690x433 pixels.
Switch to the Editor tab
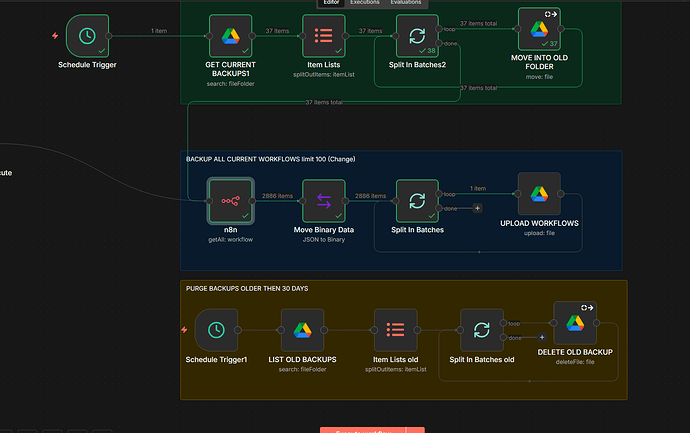(329, 4)
